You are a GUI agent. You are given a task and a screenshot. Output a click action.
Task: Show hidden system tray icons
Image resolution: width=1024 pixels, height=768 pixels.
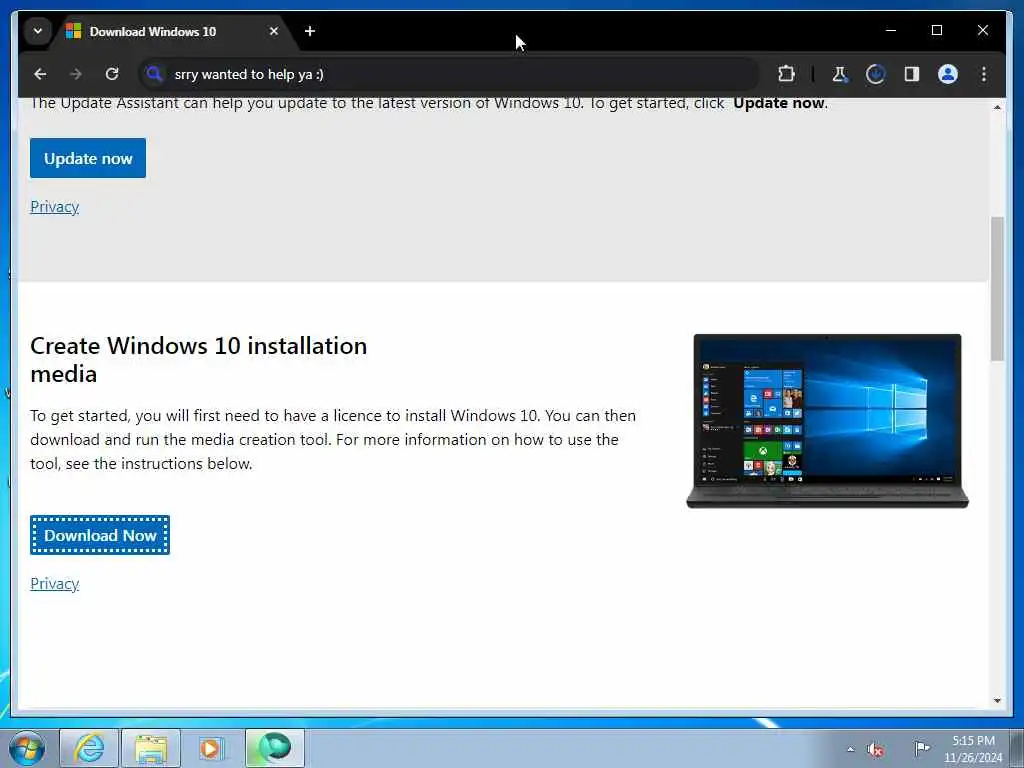(x=850, y=749)
